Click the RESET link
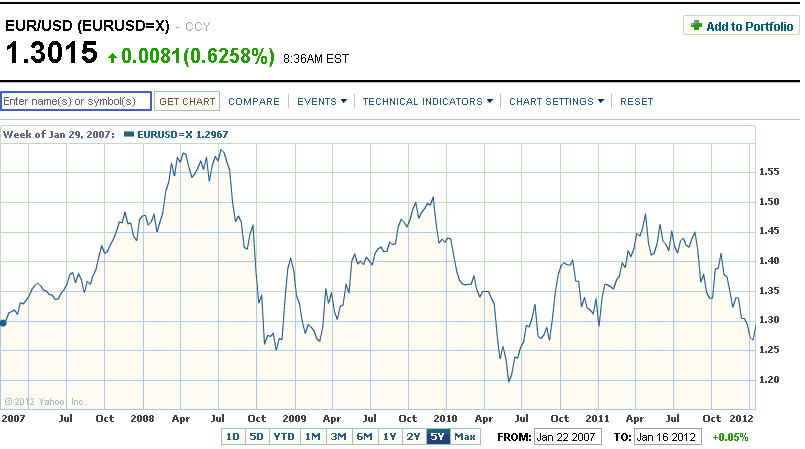The width and height of the screenshot is (805, 449). tap(637, 102)
